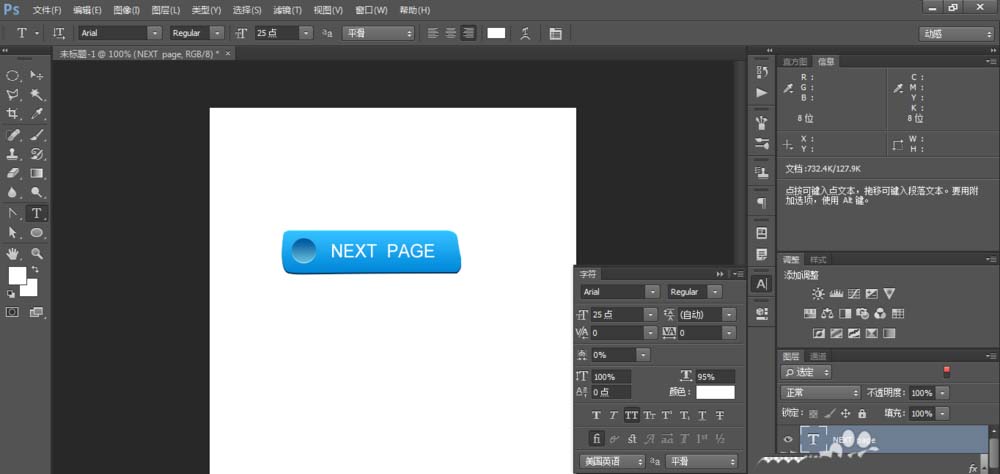The image size is (1000, 474).
Task: Switch to the 直方图 tab
Action: tap(795, 61)
